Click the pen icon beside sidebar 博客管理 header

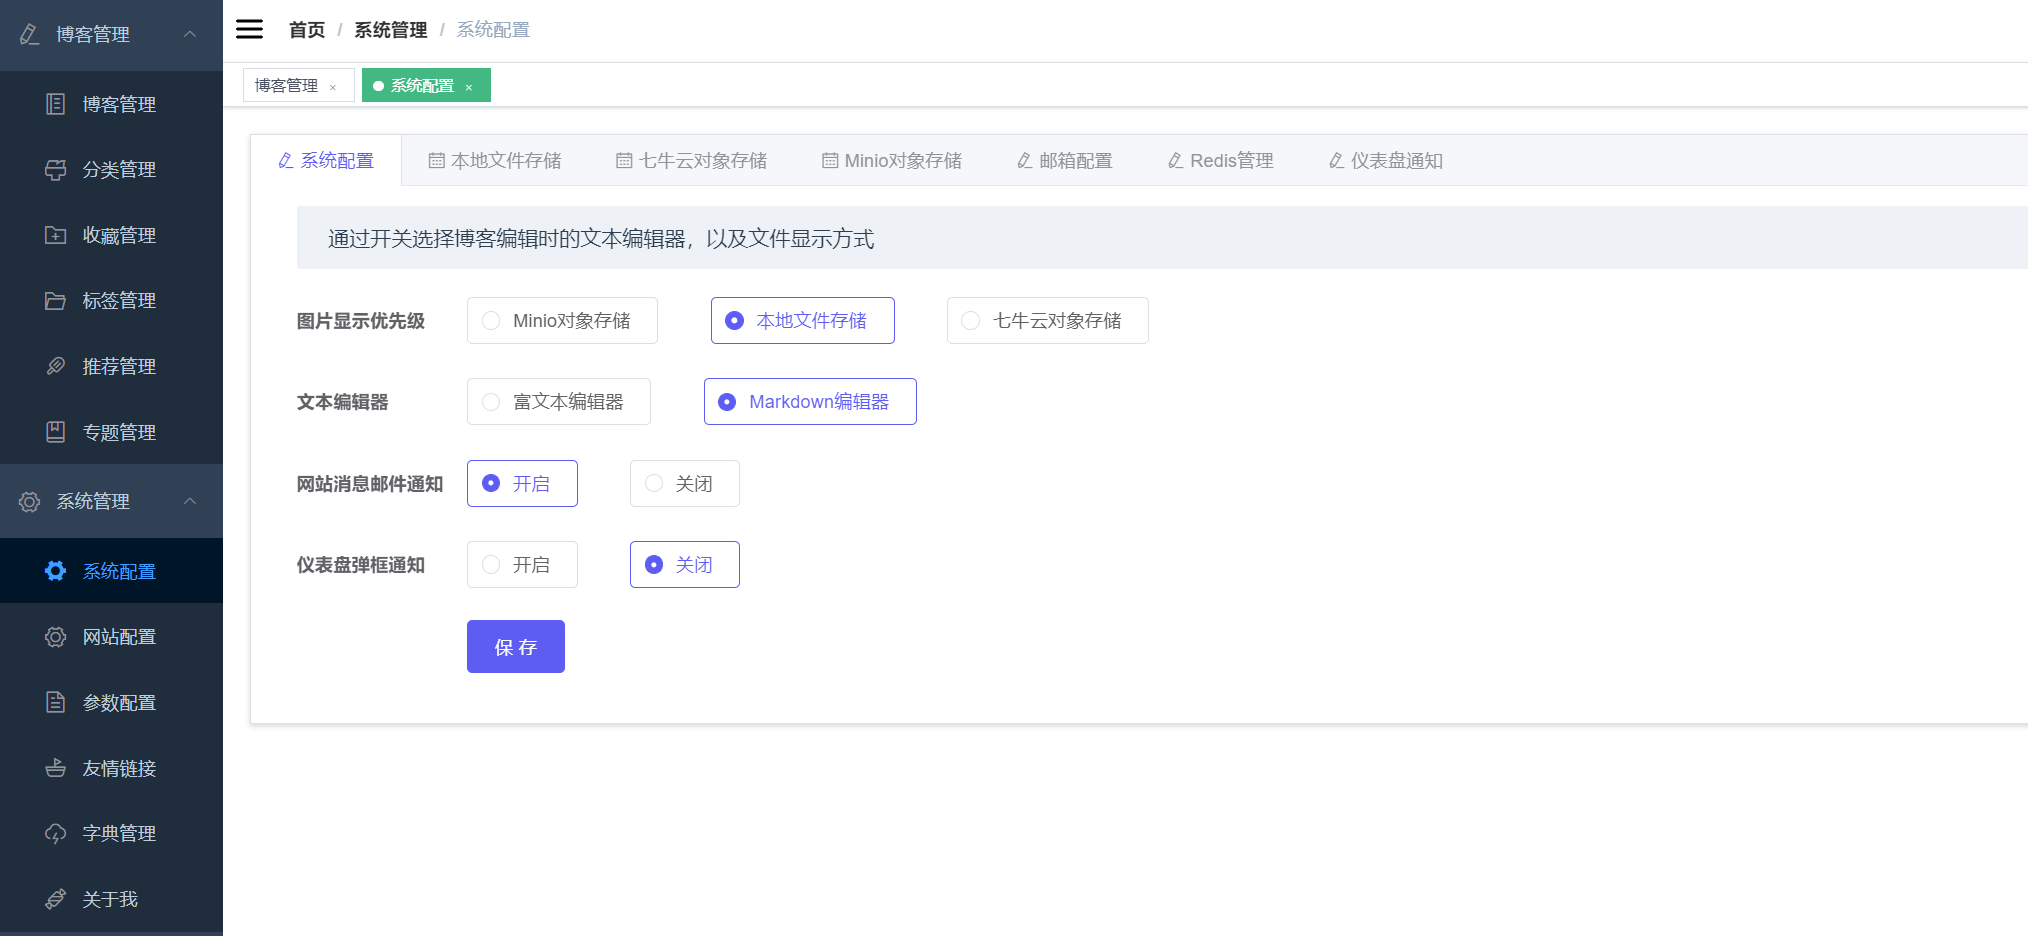30,34
